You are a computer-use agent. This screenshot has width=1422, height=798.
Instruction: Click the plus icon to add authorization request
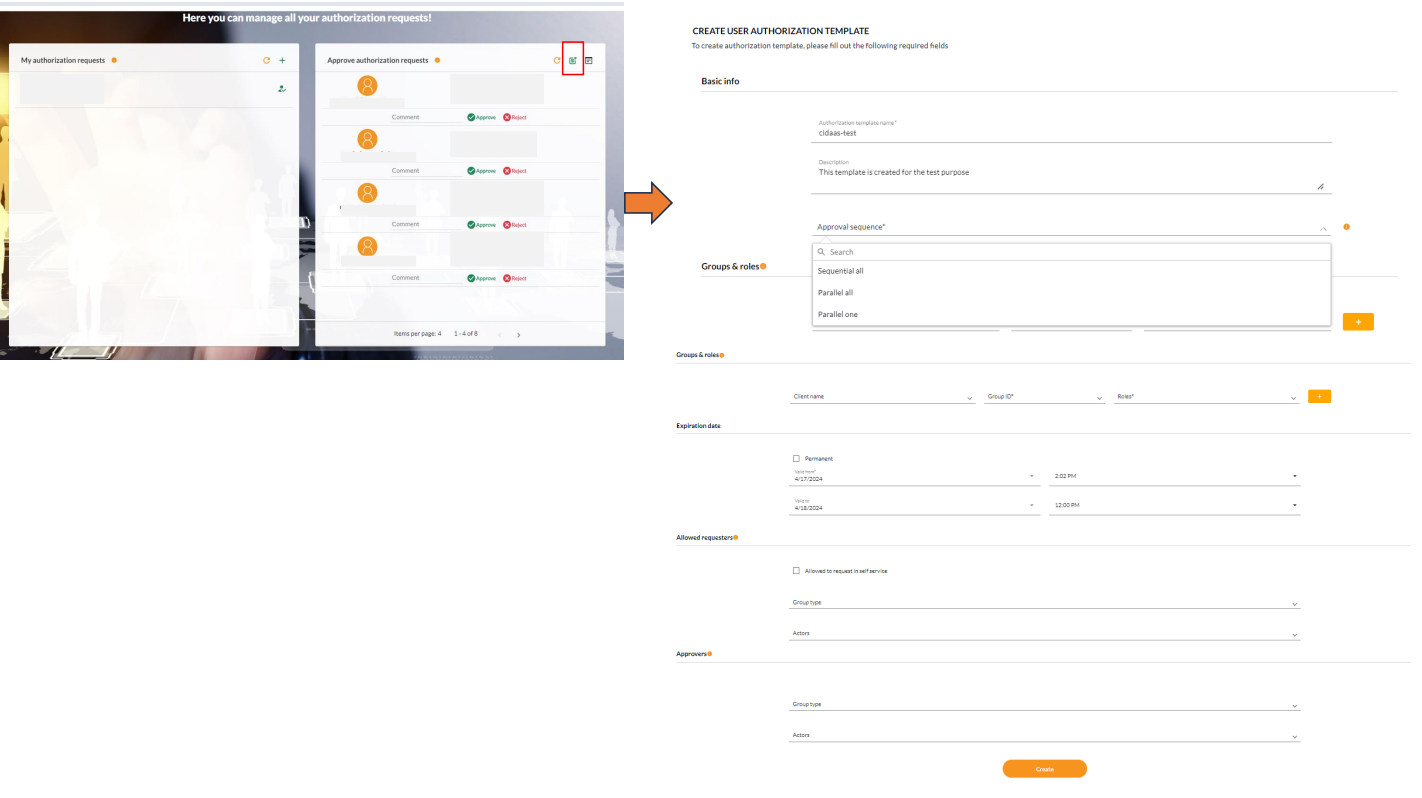(282, 60)
